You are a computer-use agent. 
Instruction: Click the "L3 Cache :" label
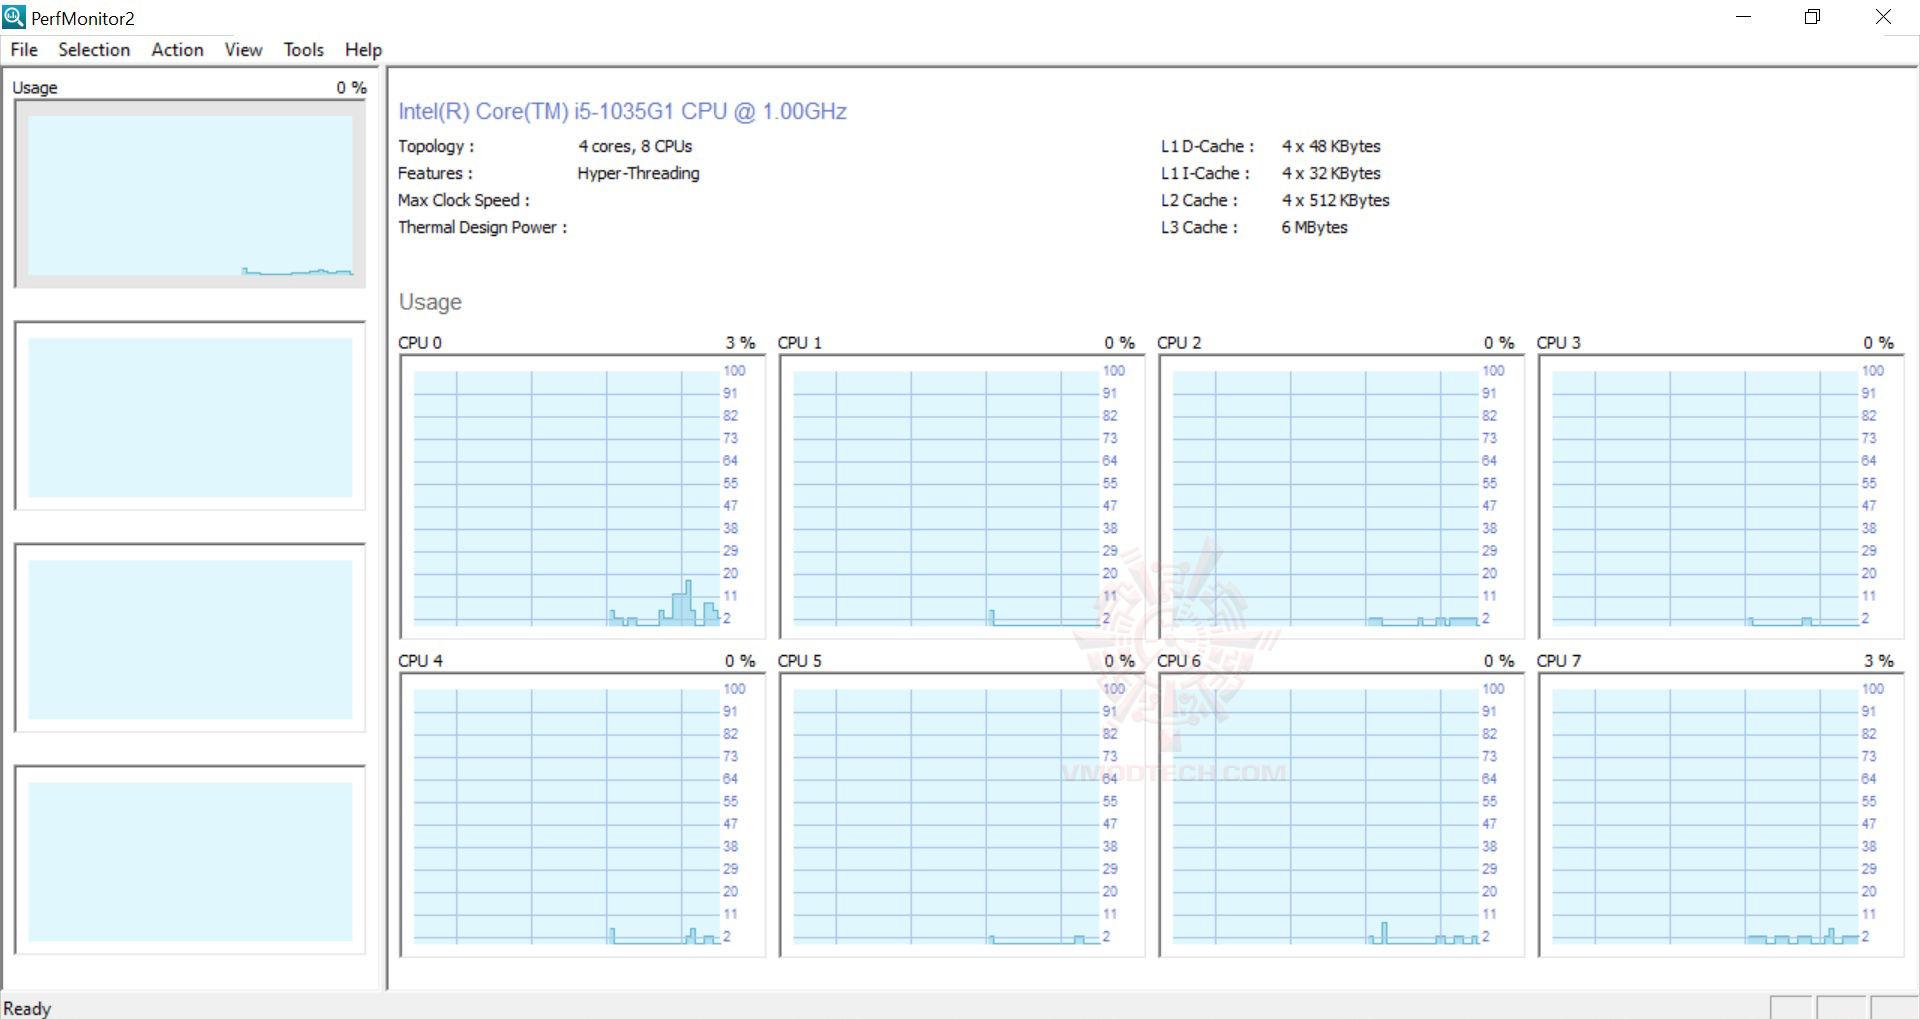pyautogui.click(x=1199, y=227)
